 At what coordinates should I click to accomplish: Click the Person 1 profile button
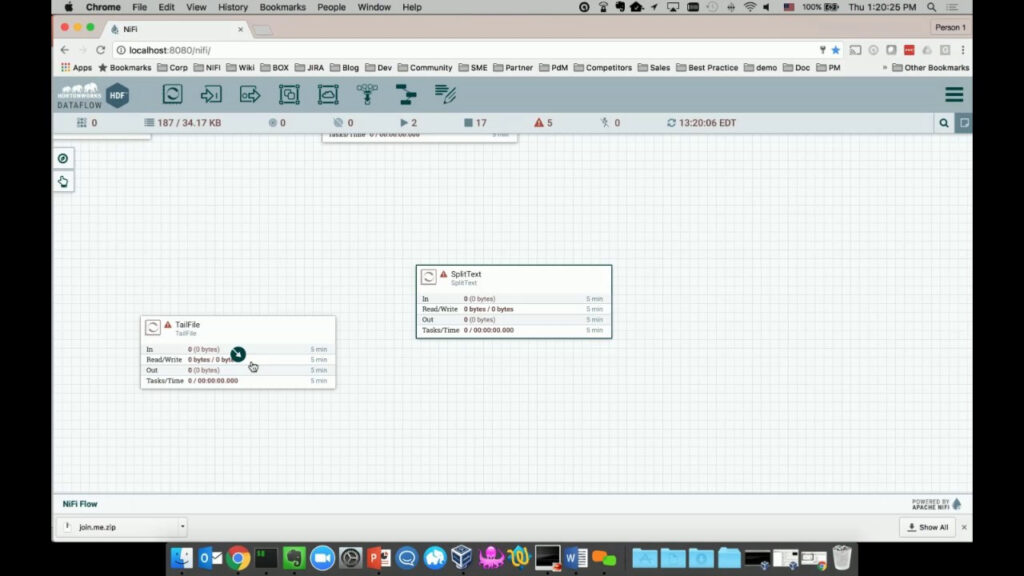950,27
